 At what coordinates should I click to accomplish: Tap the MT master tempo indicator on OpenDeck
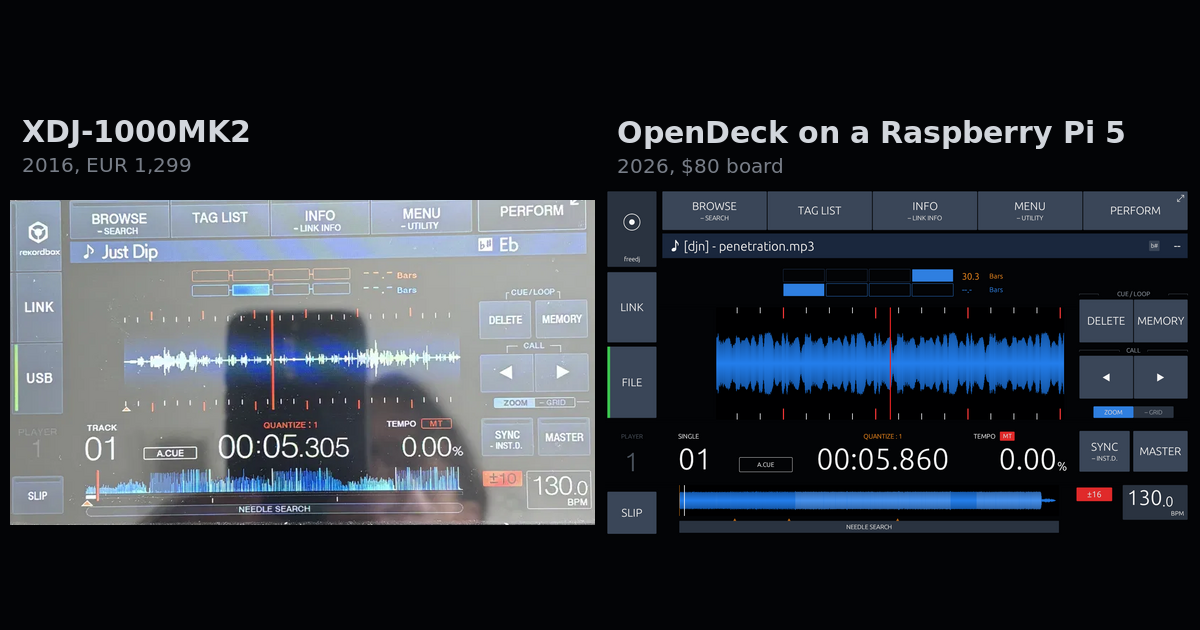coord(1007,437)
